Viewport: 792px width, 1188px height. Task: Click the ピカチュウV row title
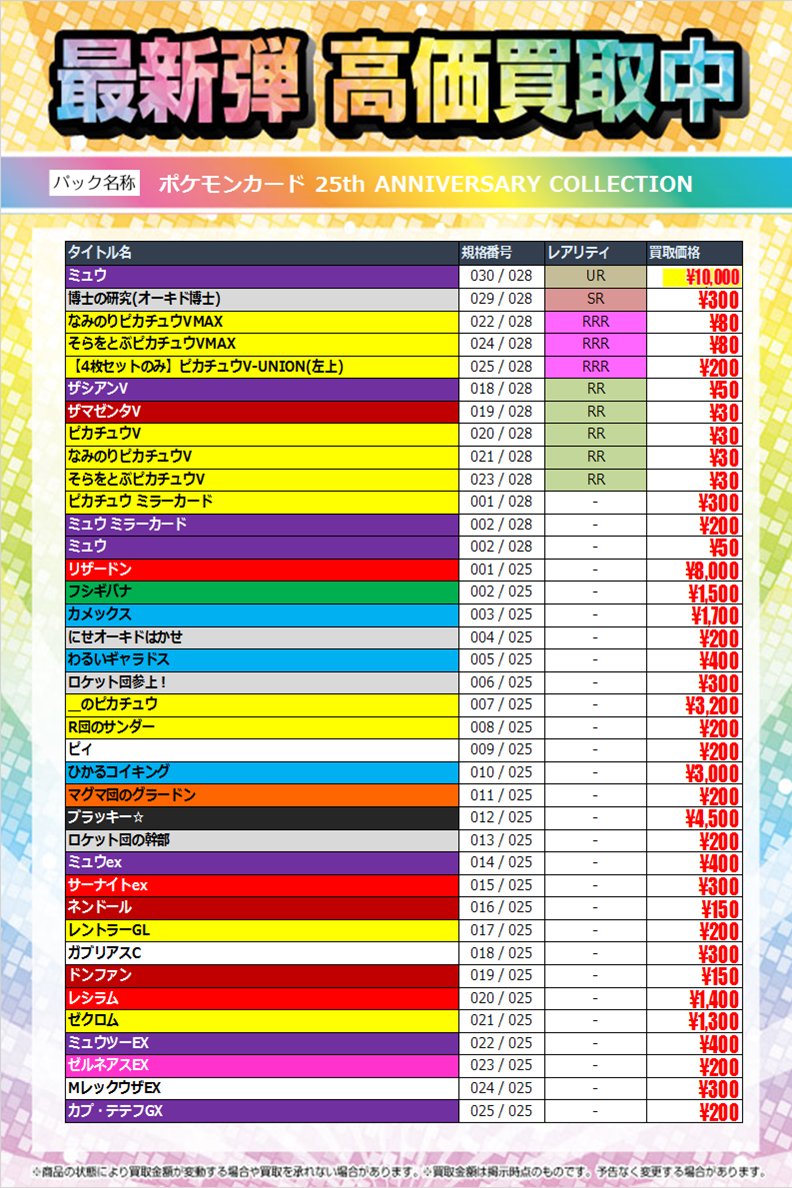[x=261, y=433]
